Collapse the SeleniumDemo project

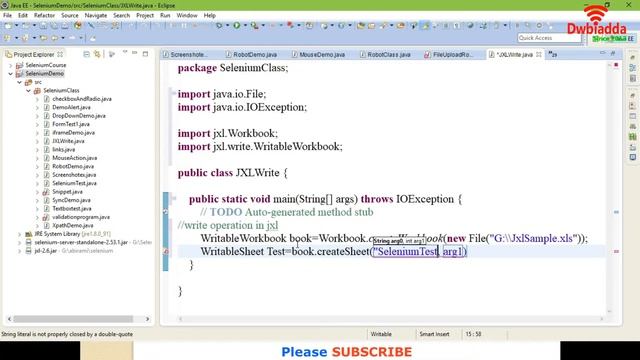[11, 74]
